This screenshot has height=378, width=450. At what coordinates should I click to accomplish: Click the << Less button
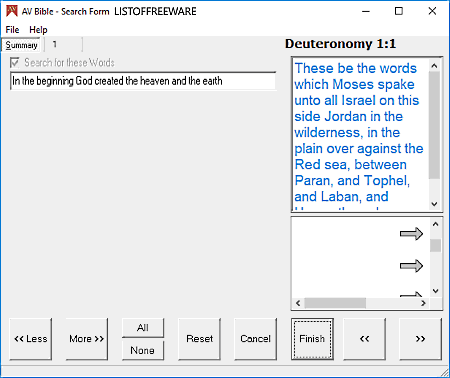(31, 339)
